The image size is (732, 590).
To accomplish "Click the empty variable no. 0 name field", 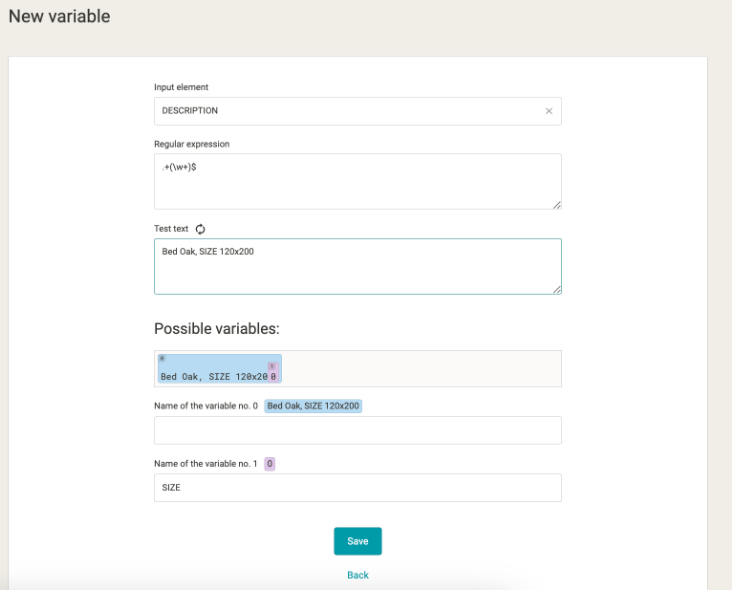I will [x=357, y=431].
